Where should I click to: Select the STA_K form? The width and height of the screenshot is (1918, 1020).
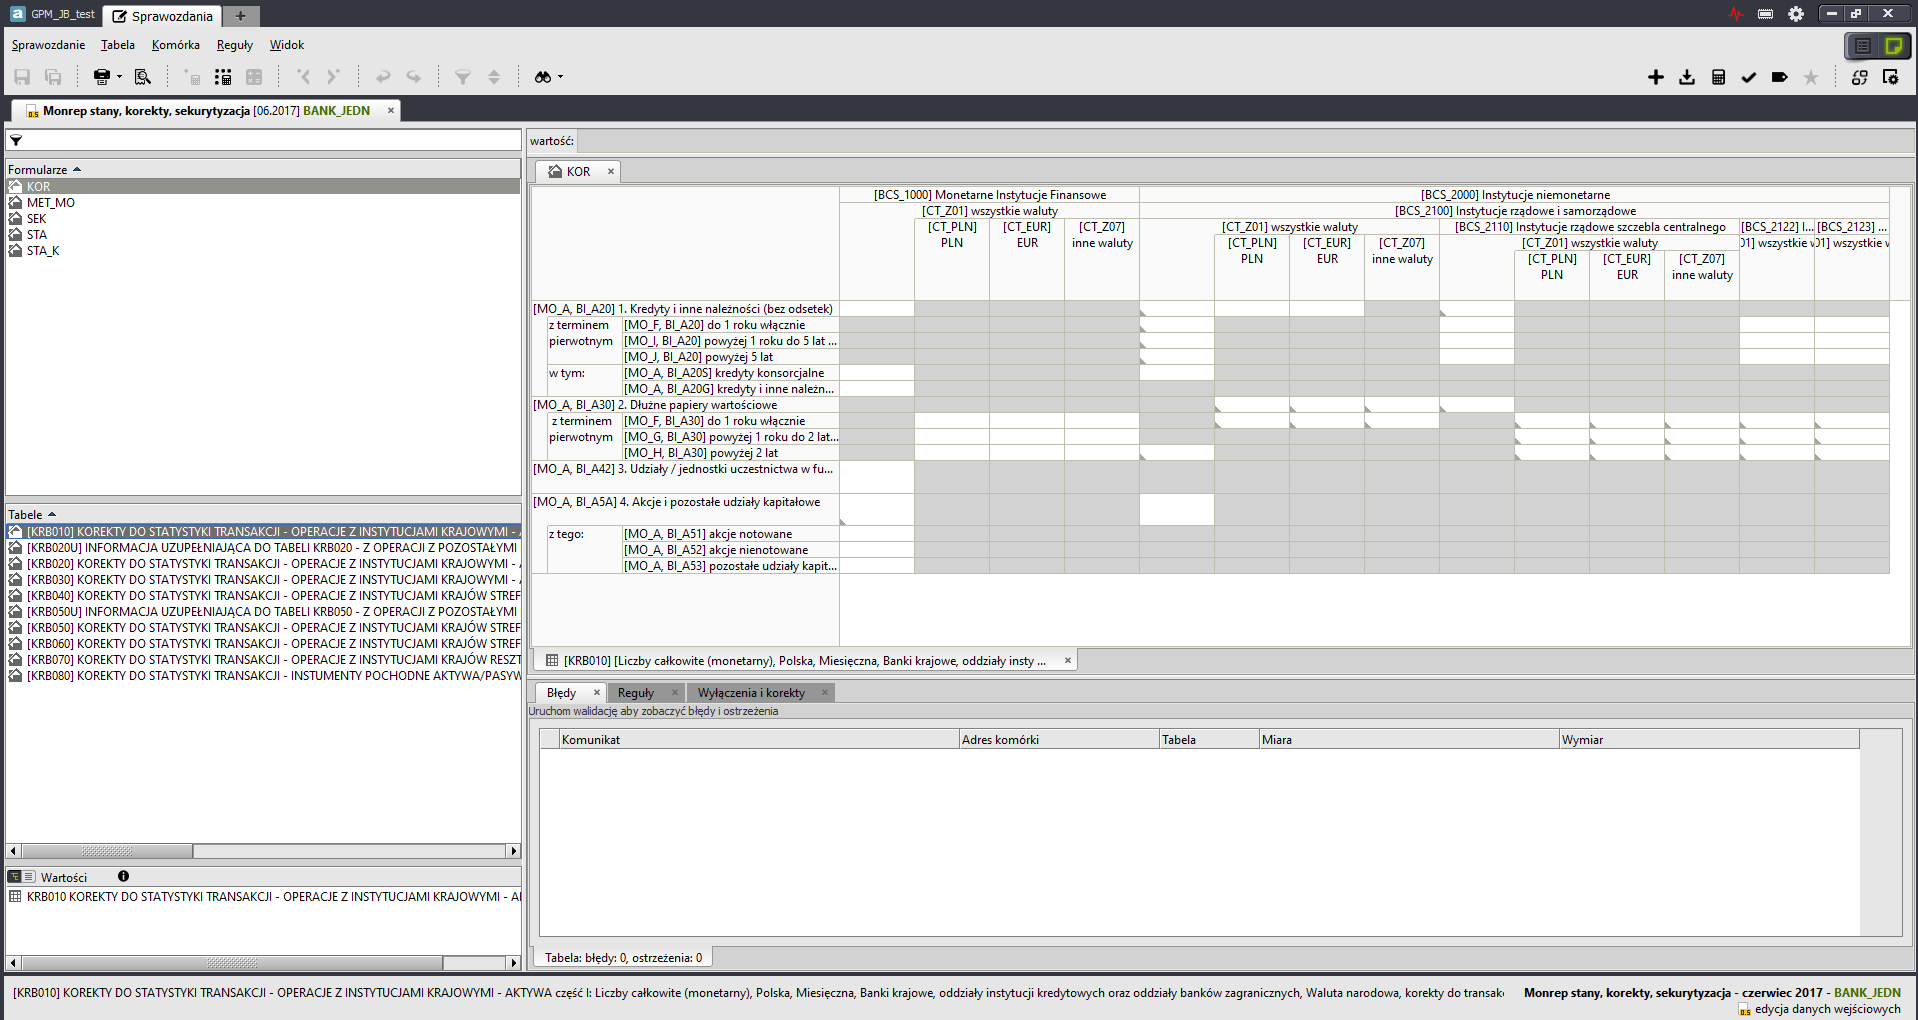(x=42, y=251)
